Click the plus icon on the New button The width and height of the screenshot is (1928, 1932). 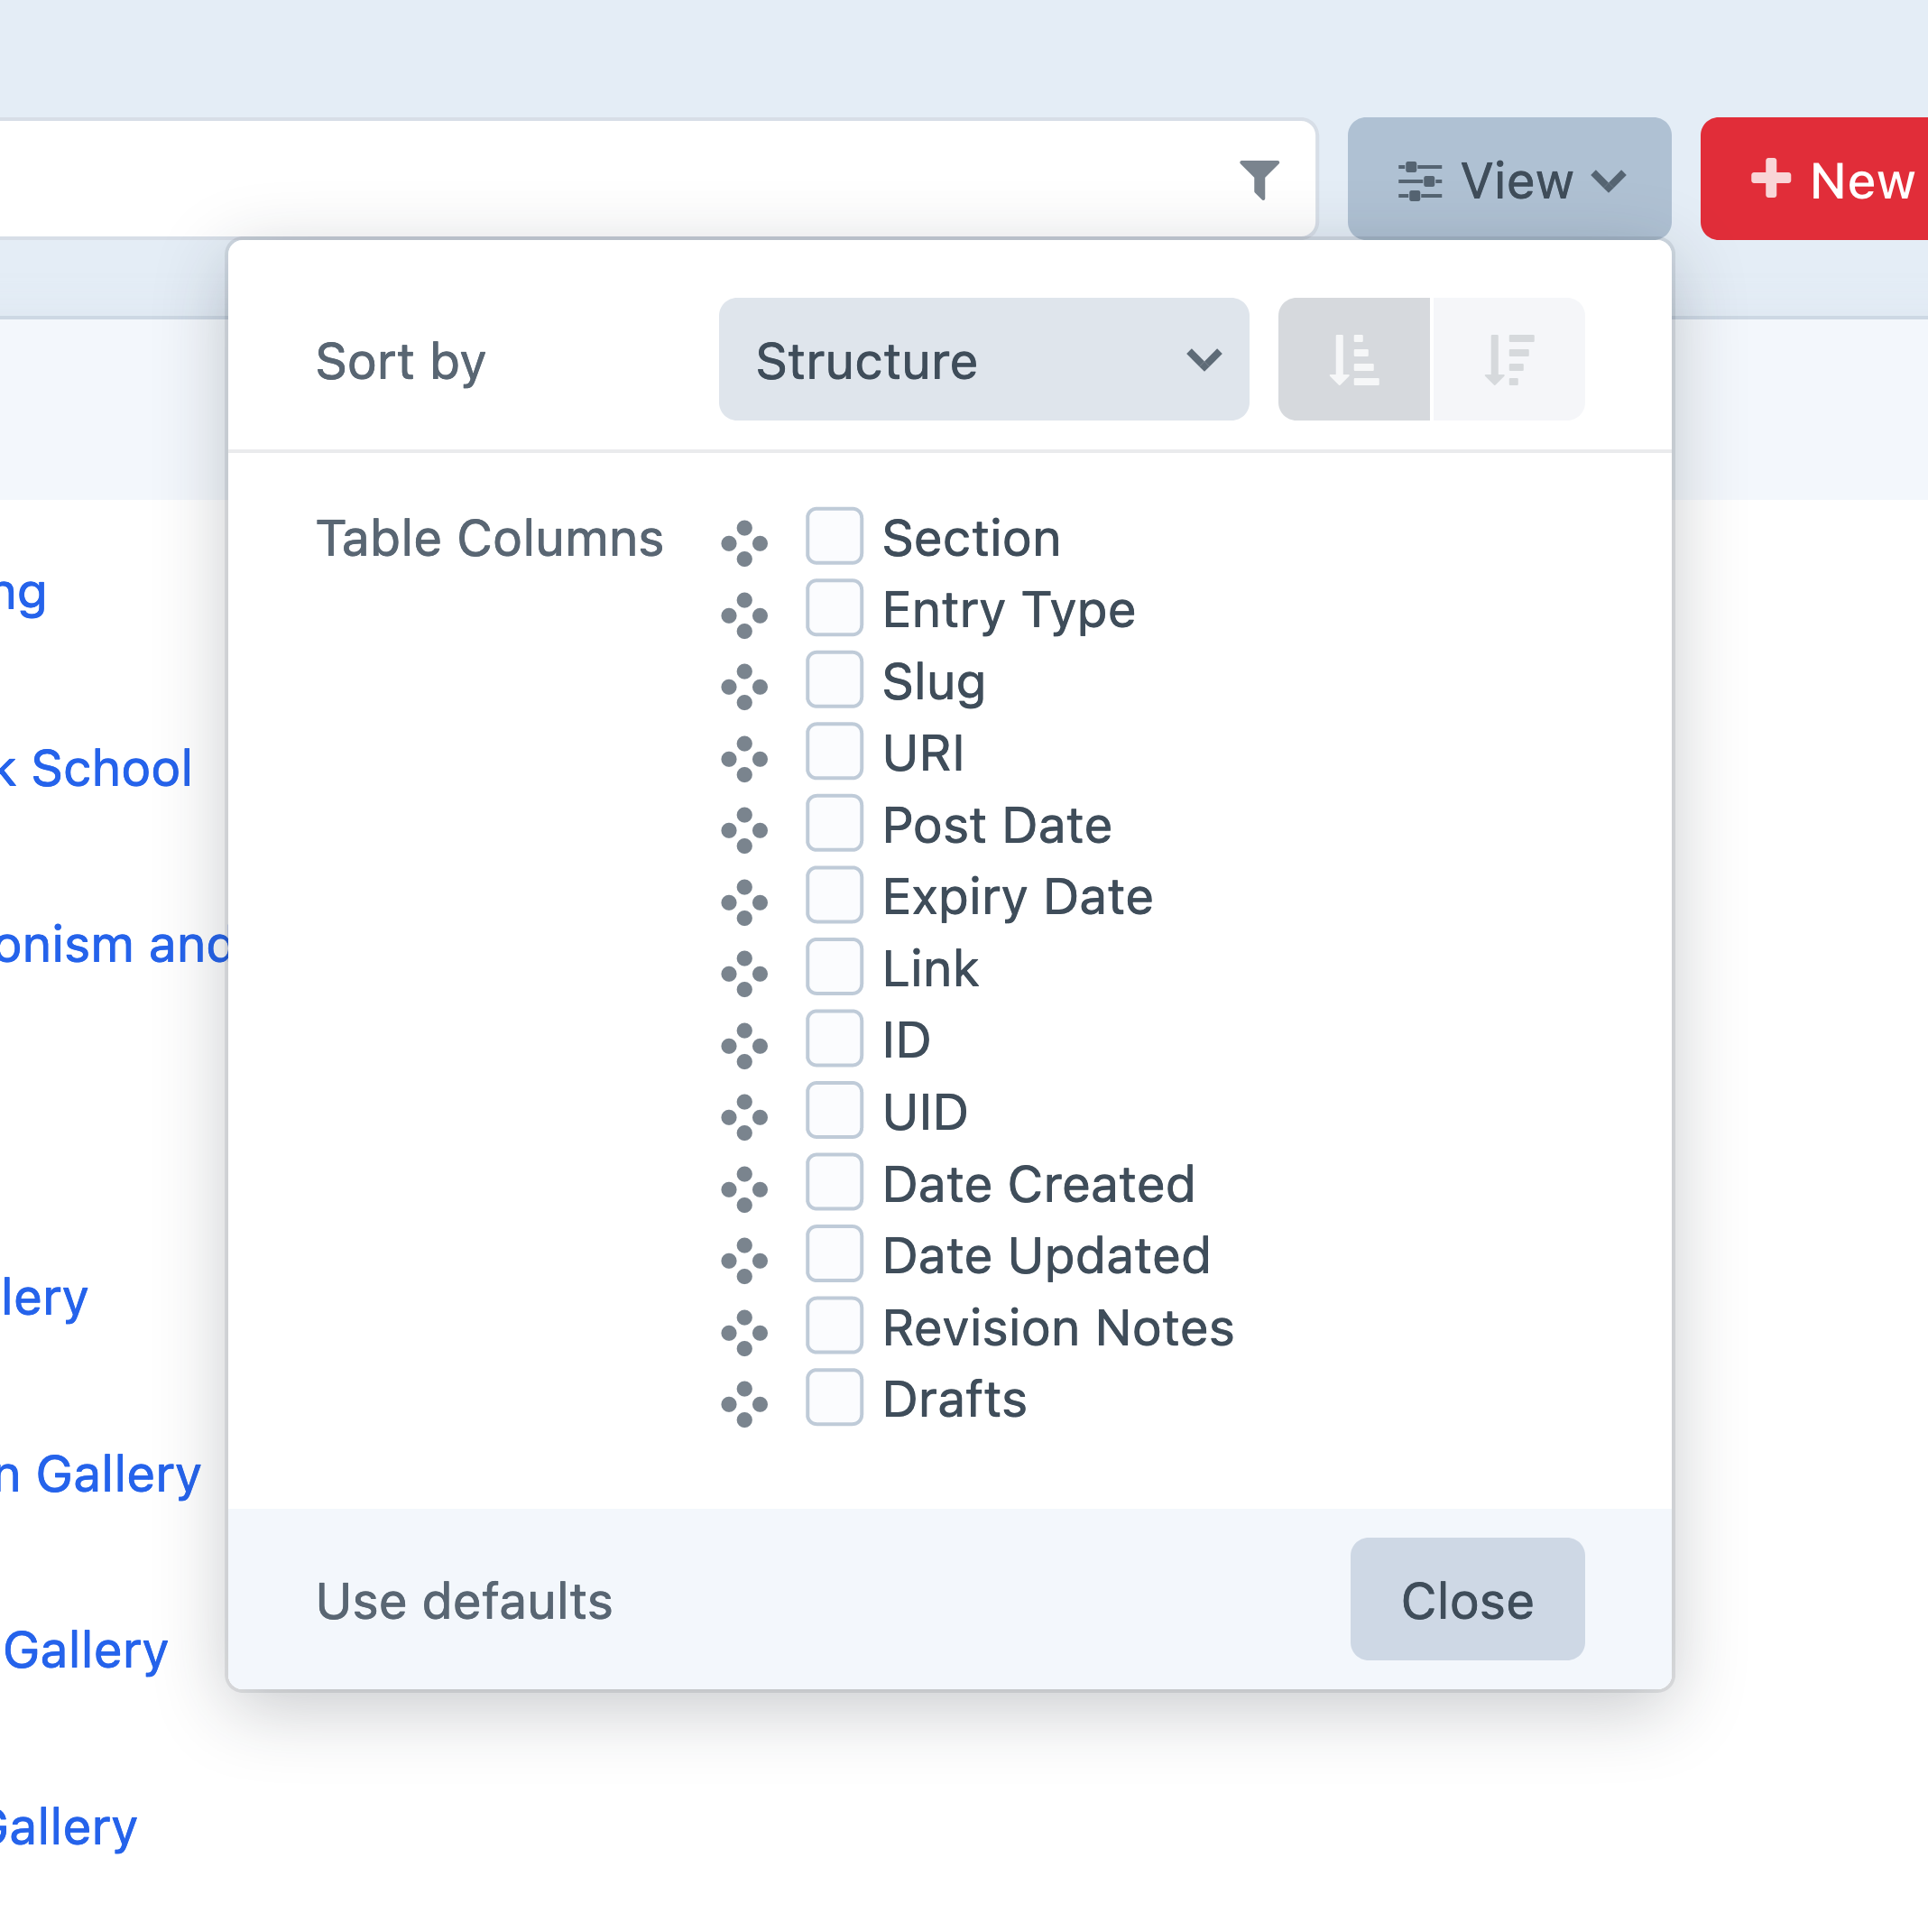pos(1772,180)
